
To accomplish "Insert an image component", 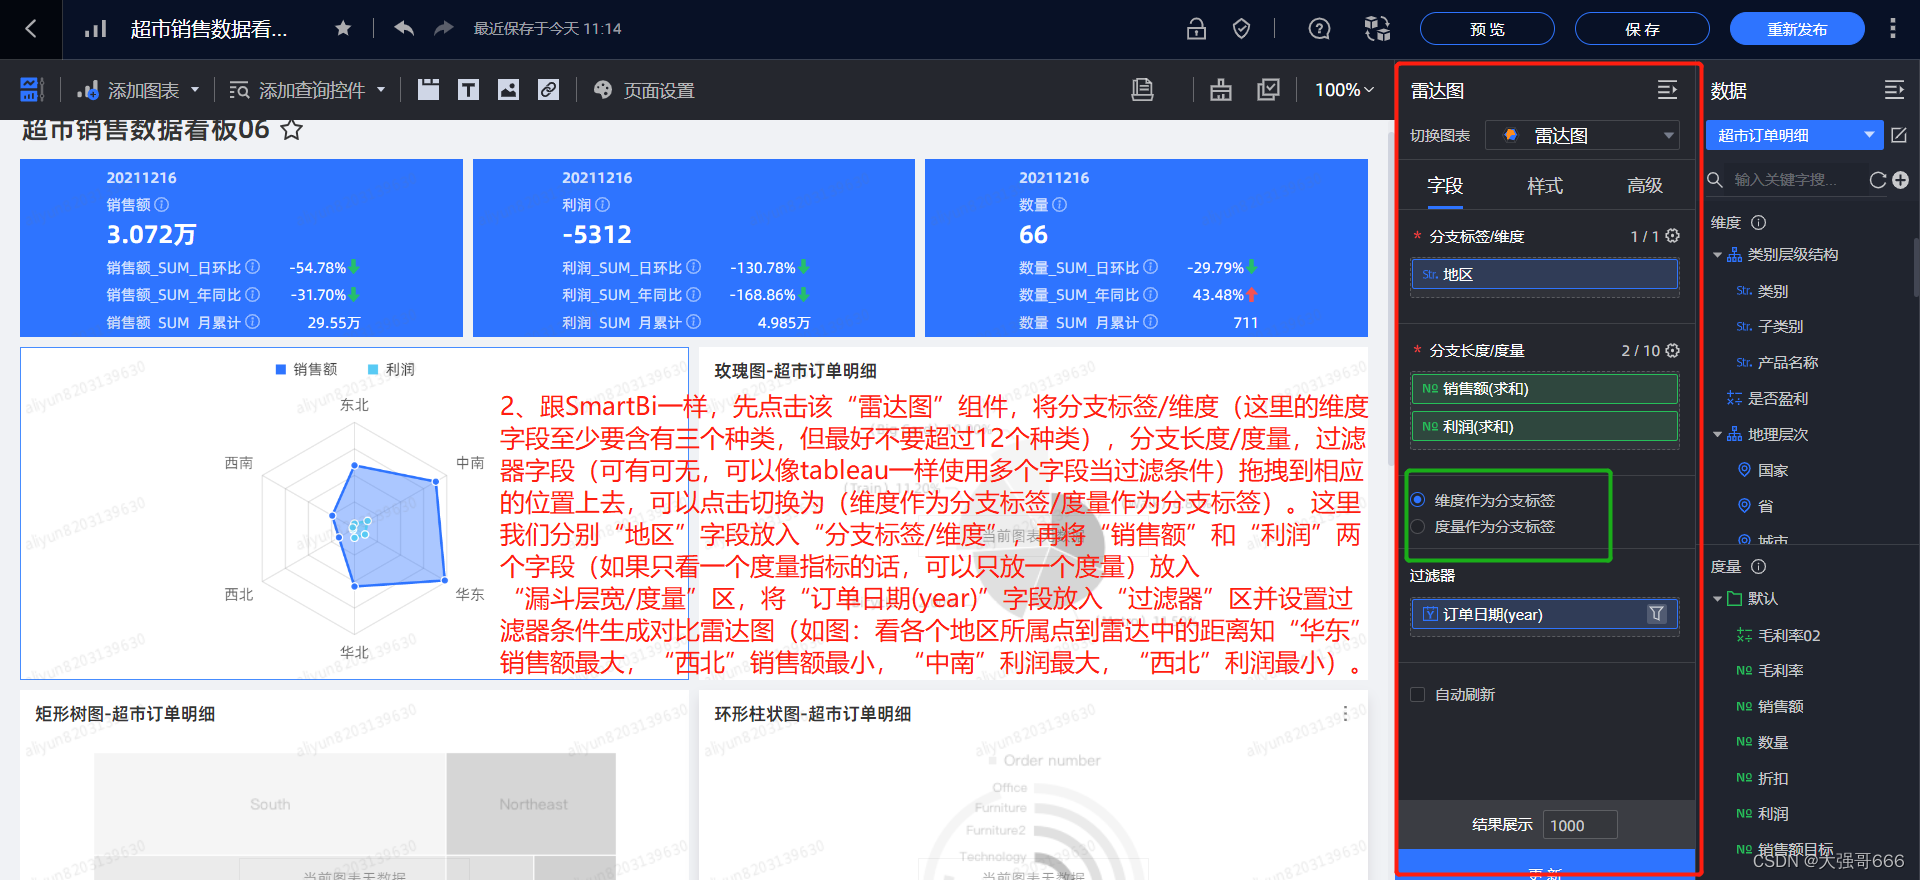I will [508, 90].
